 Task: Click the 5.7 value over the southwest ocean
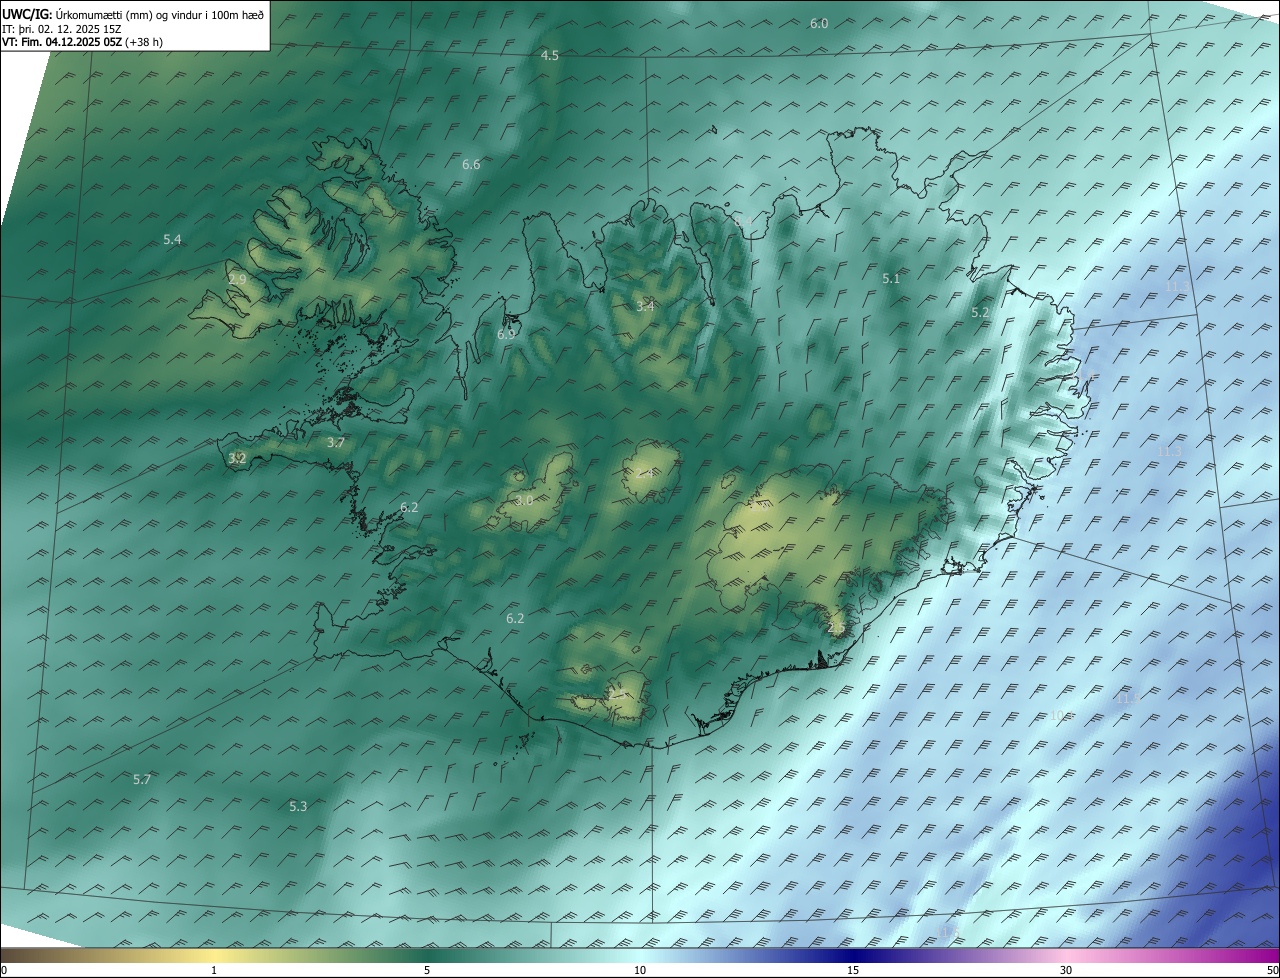(x=142, y=780)
